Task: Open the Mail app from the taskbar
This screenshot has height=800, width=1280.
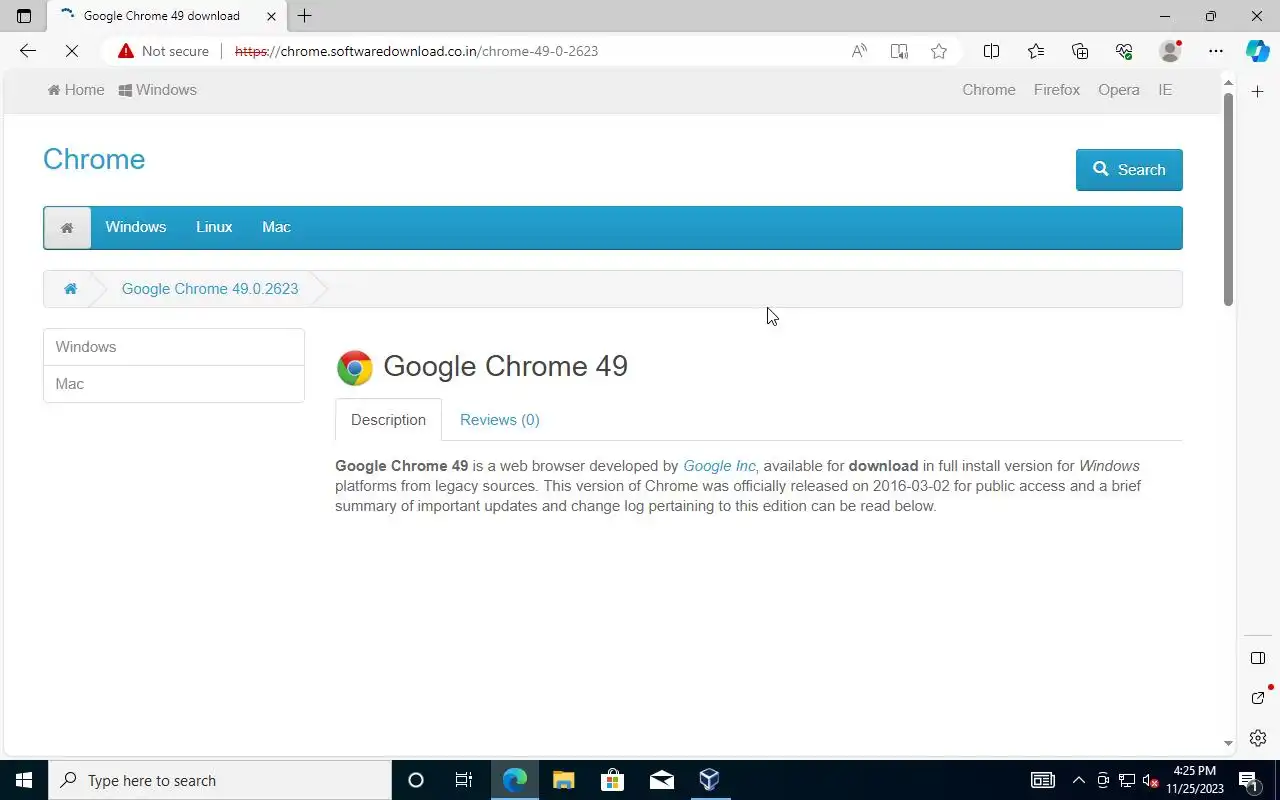Action: (x=661, y=780)
